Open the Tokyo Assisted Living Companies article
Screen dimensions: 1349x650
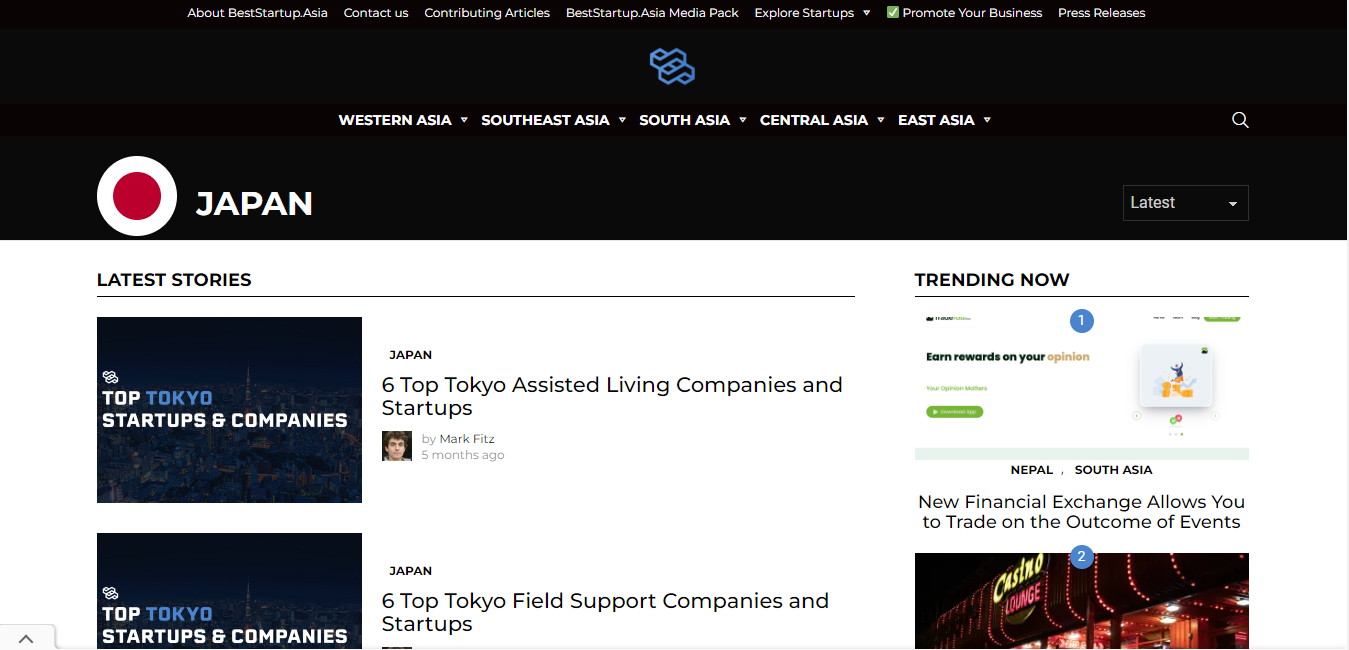(x=611, y=396)
